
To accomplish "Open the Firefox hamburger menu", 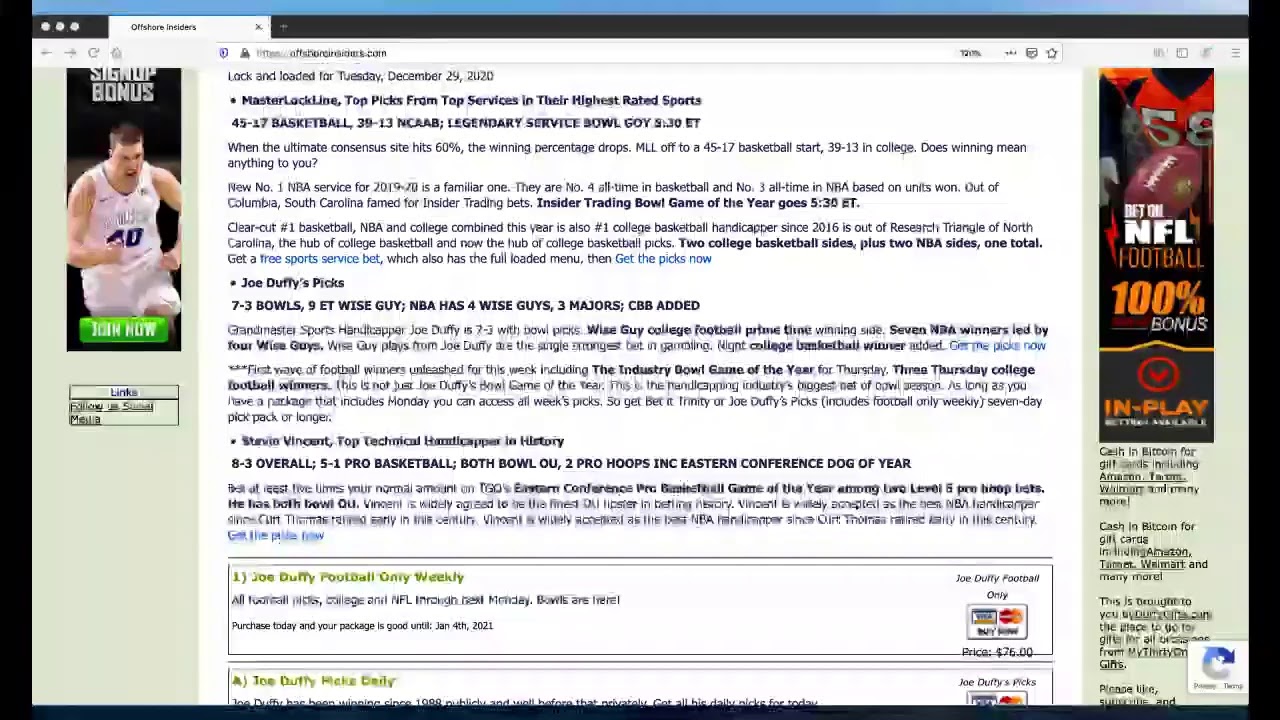I will tap(1236, 53).
